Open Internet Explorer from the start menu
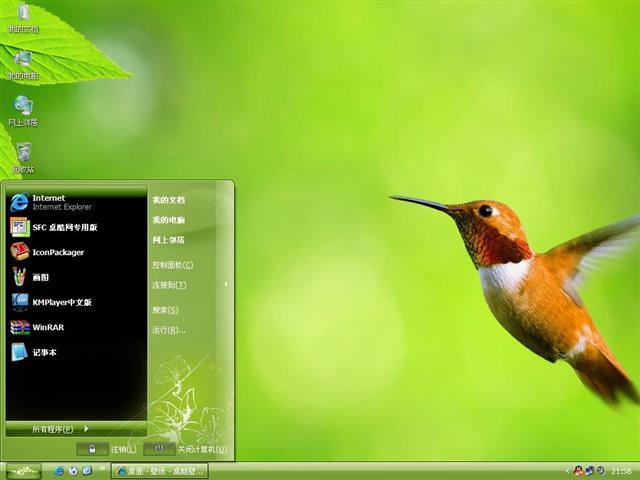 (76, 202)
